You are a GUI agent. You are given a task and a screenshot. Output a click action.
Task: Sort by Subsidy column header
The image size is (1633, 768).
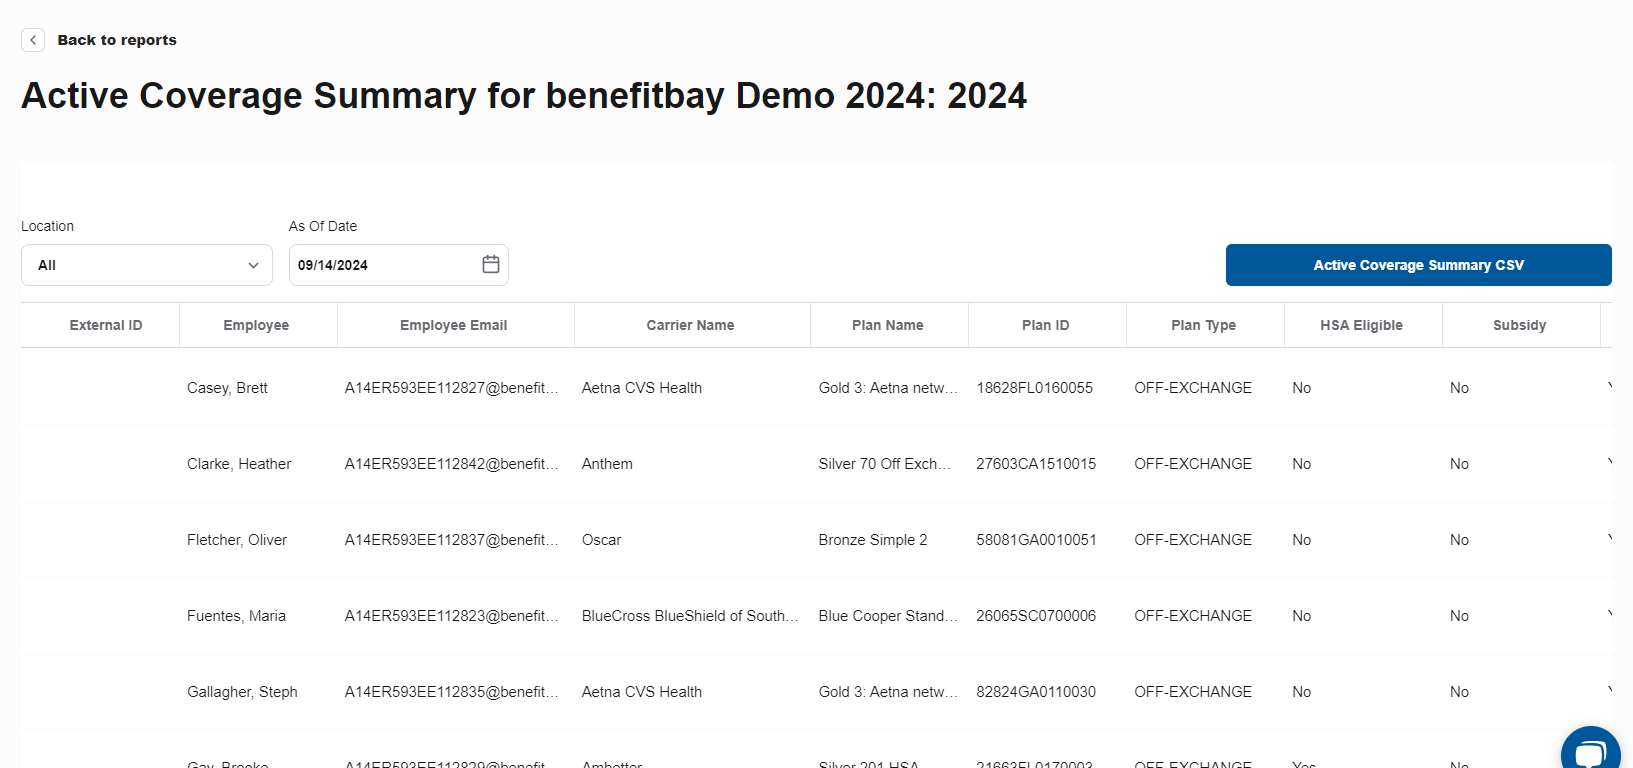(x=1520, y=325)
